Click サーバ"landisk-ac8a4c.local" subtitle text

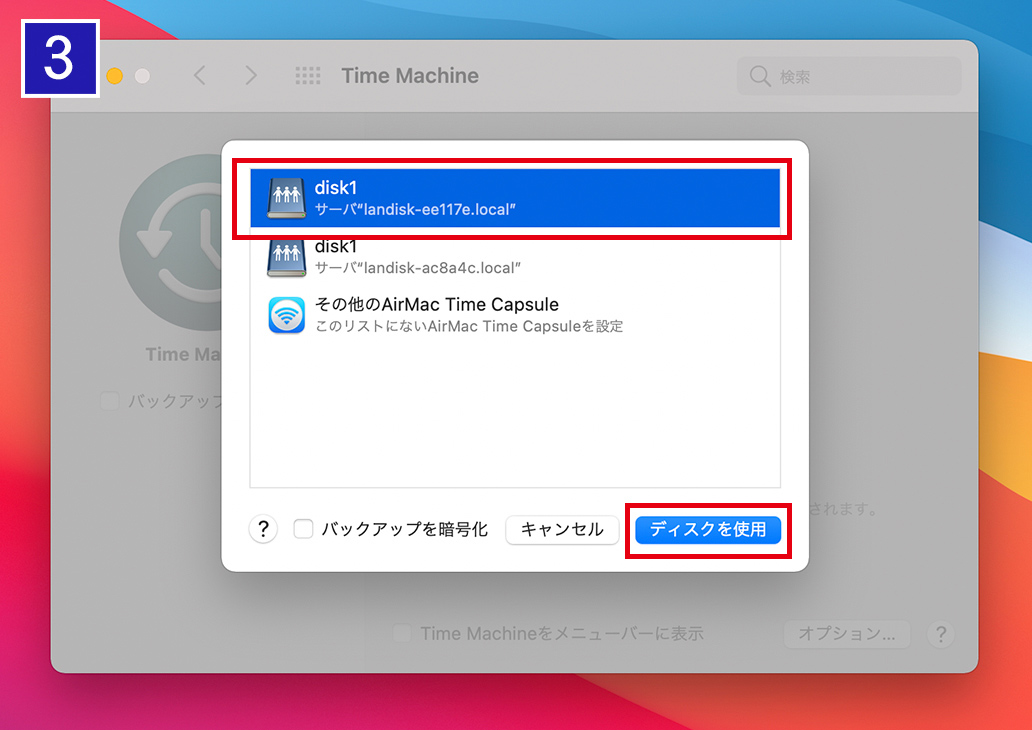(417, 268)
